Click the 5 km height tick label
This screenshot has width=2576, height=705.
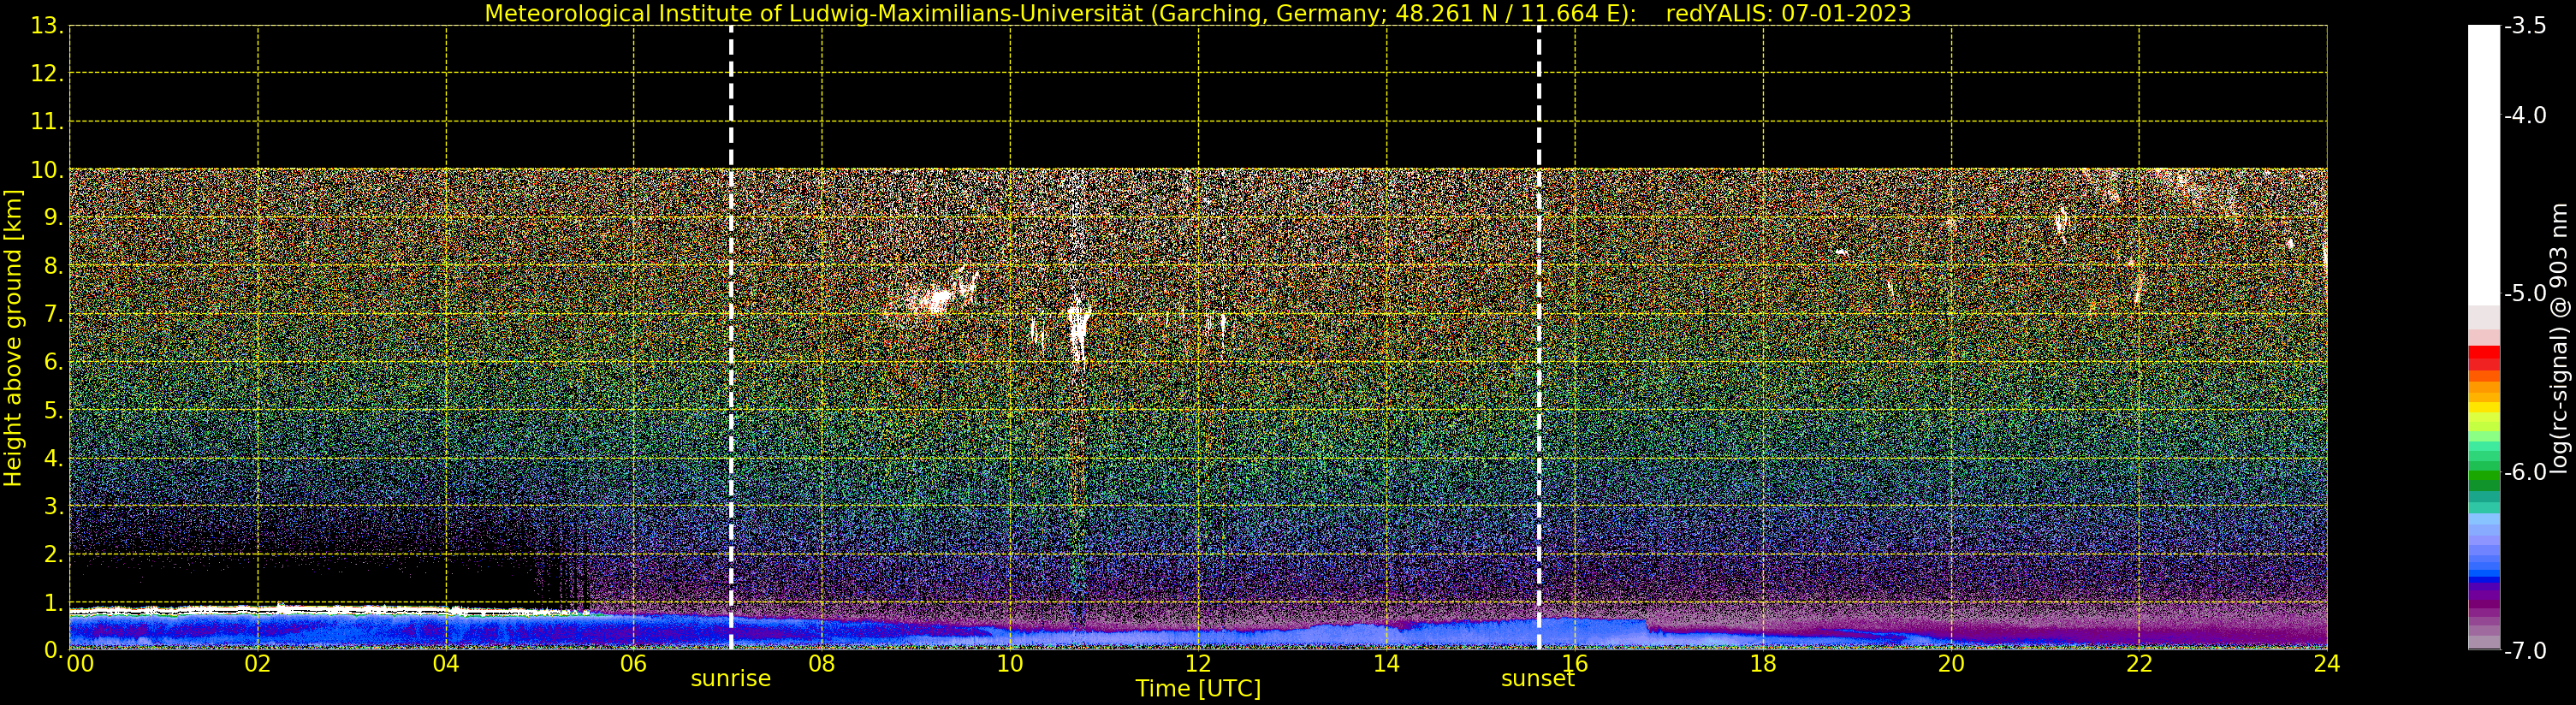pyautogui.click(x=53, y=410)
